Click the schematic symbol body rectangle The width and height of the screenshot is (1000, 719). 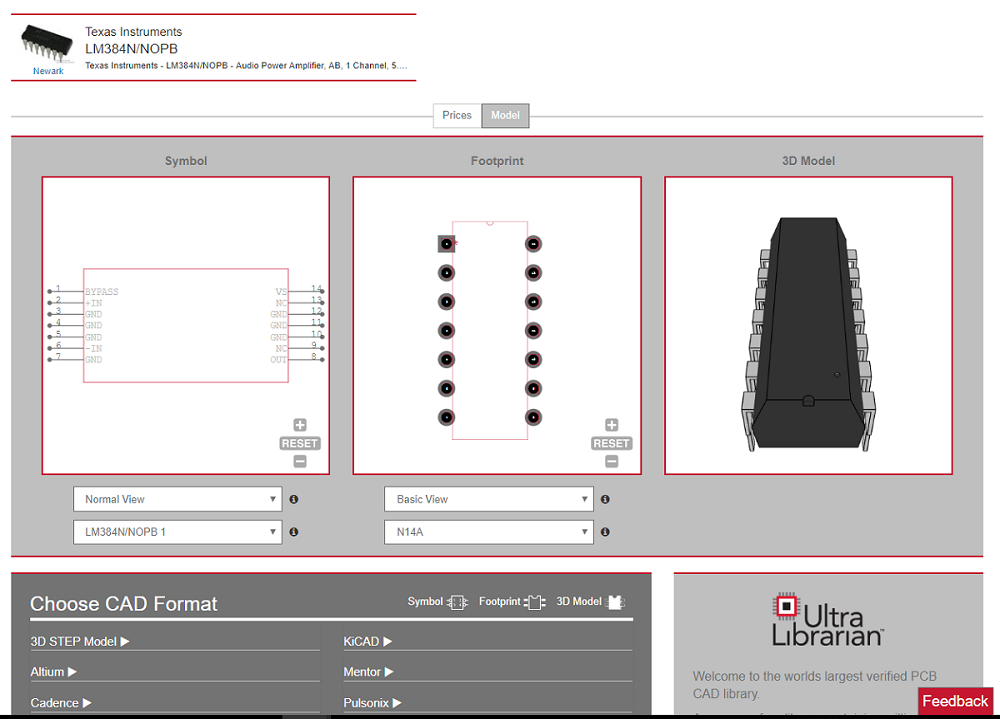186,325
